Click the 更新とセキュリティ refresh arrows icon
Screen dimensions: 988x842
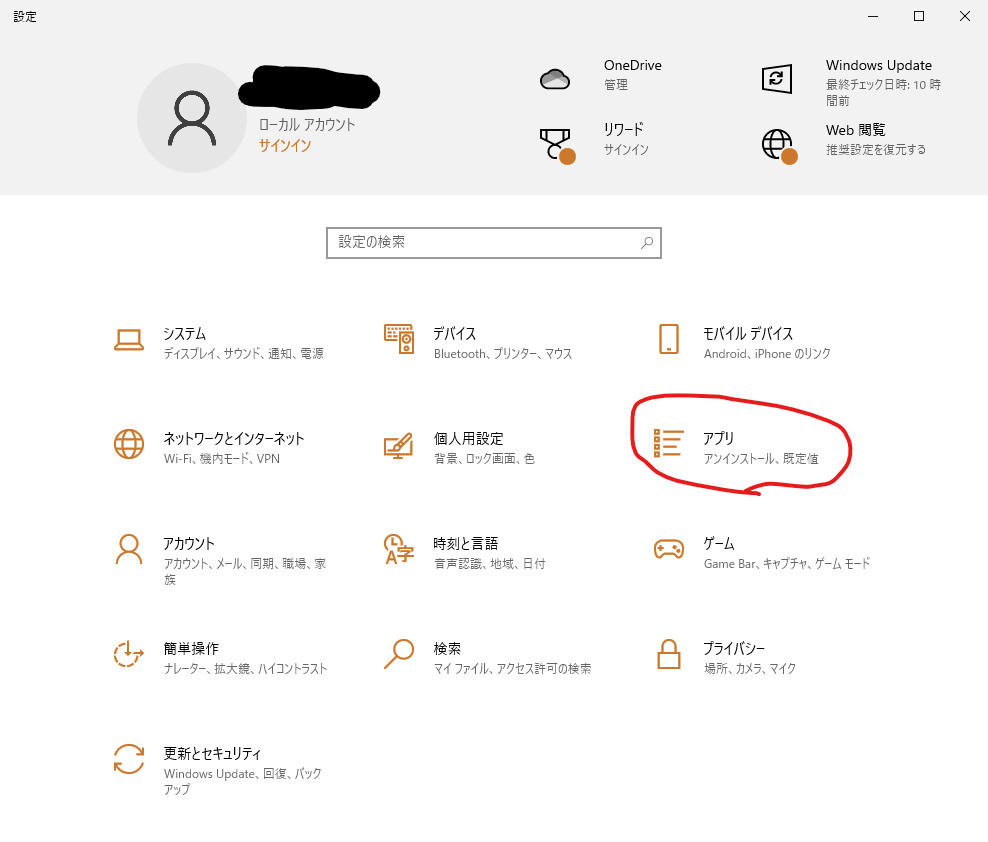129,759
